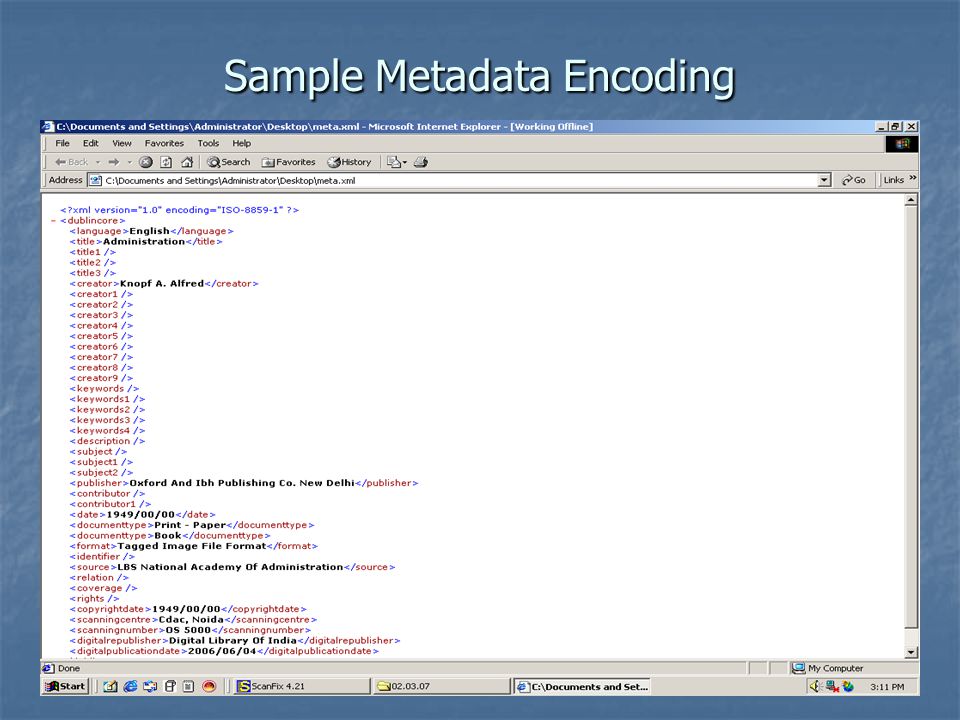This screenshot has height=720, width=960.
Task: Open the Edit menu
Action: [x=91, y=143]
